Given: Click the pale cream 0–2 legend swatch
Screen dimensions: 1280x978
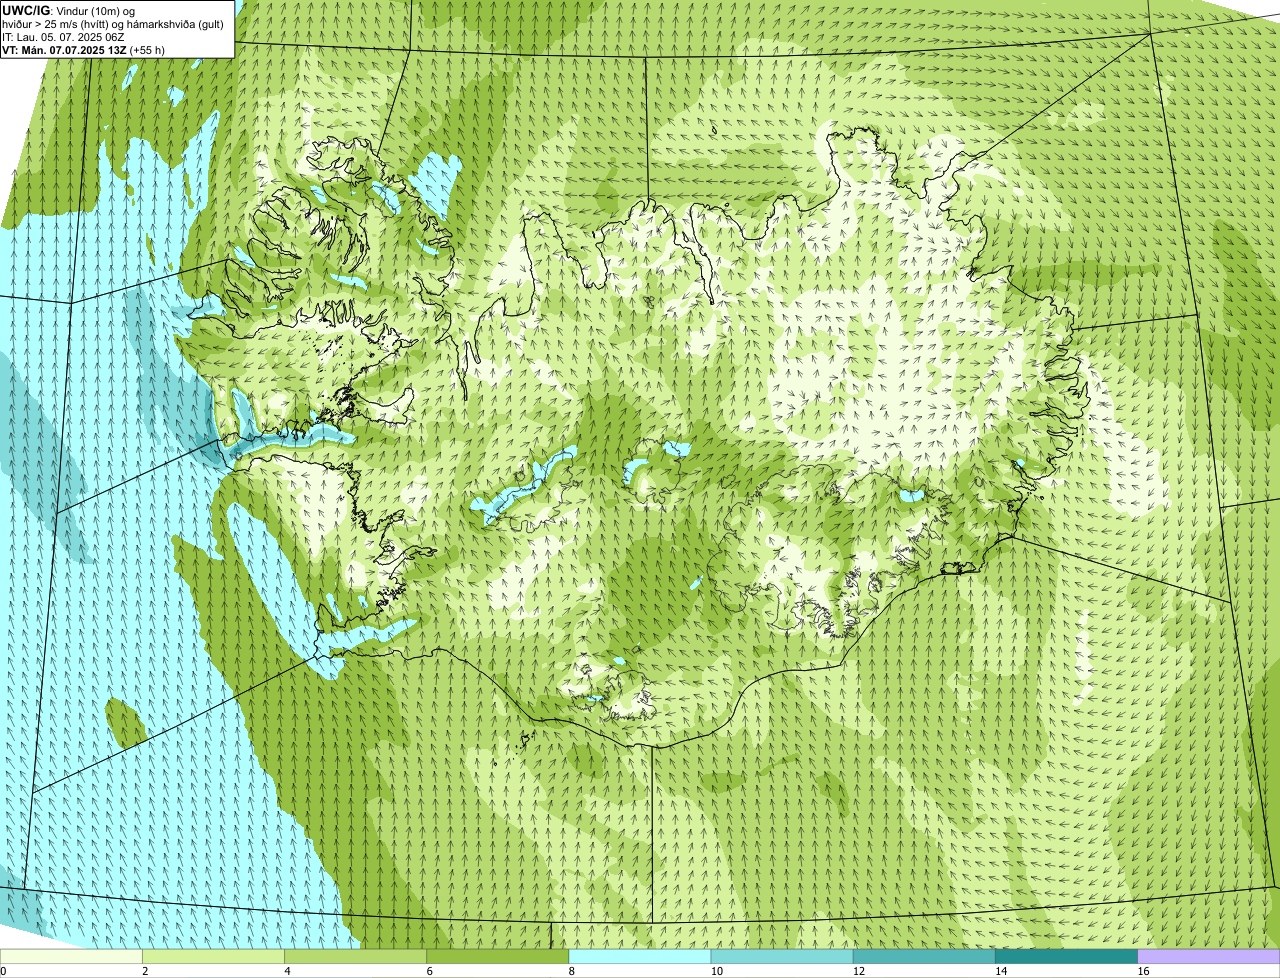Looking at the screenshot, I should click(71, 956).
